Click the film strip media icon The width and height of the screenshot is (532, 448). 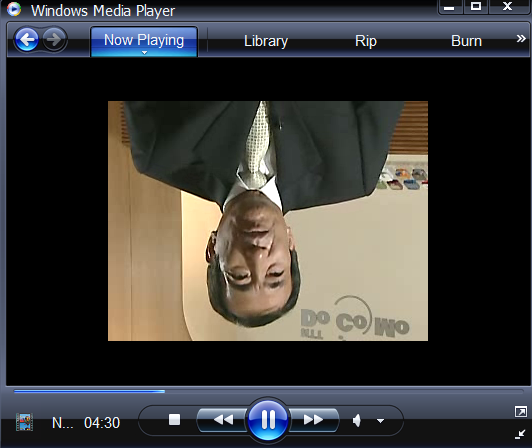24,422
